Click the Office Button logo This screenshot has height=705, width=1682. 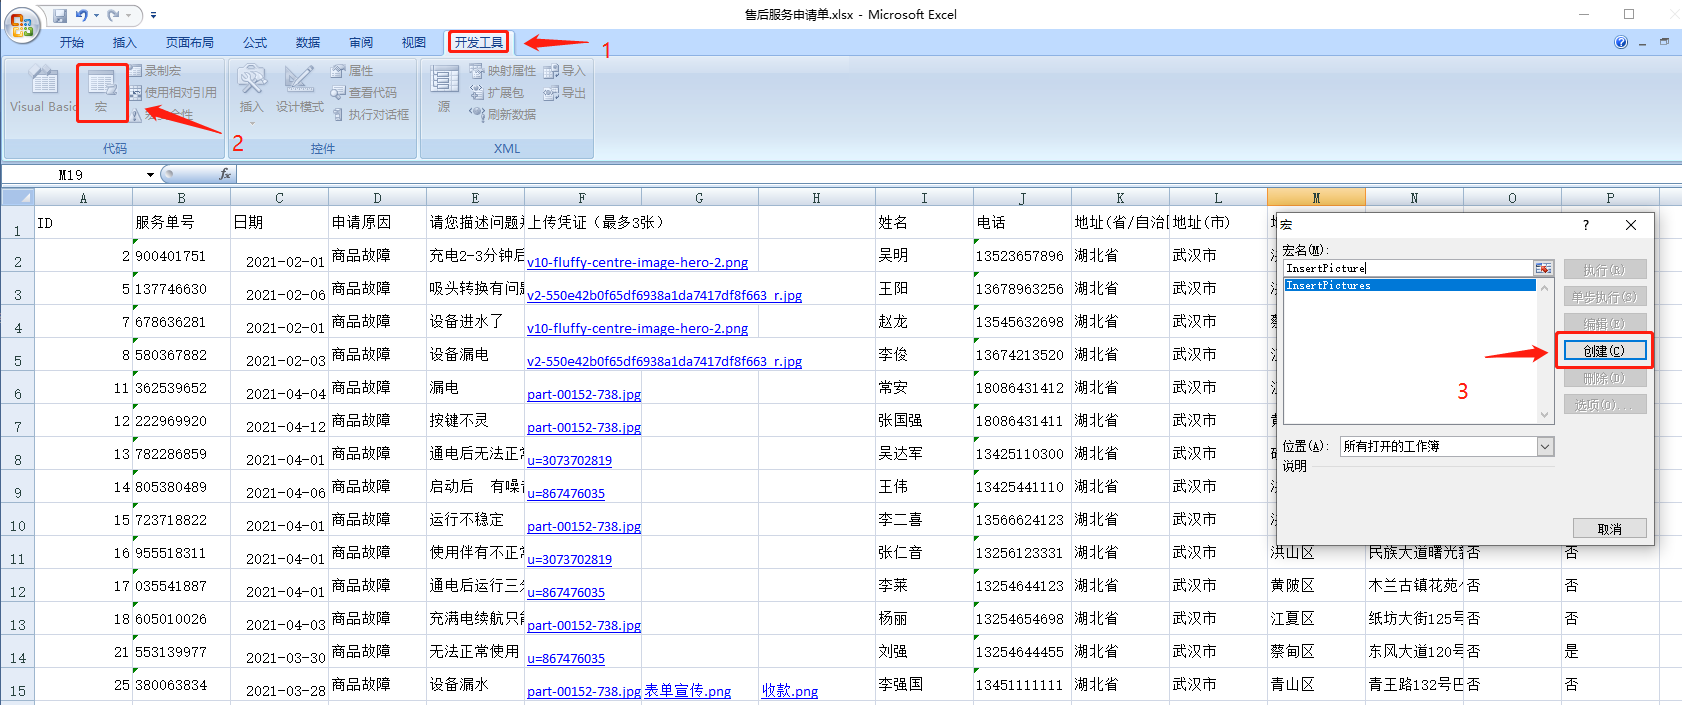(21, 24)
